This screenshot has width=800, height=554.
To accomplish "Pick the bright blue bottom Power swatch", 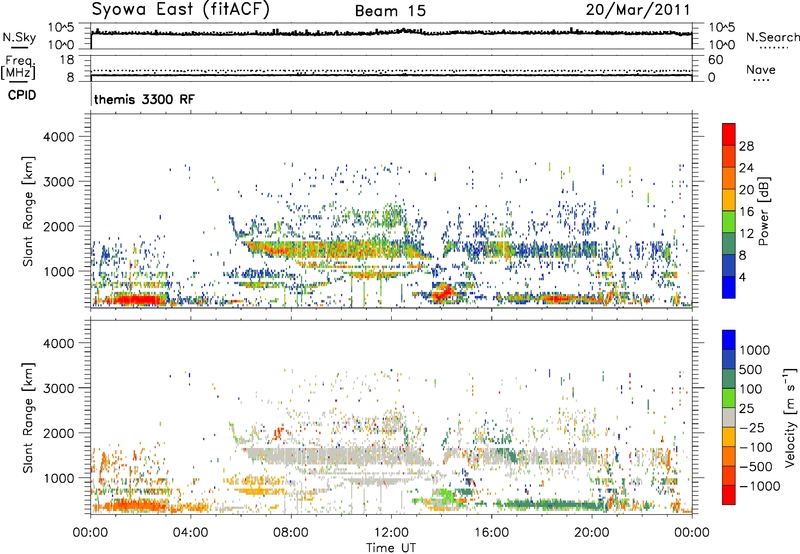I will tap(729, 287).
